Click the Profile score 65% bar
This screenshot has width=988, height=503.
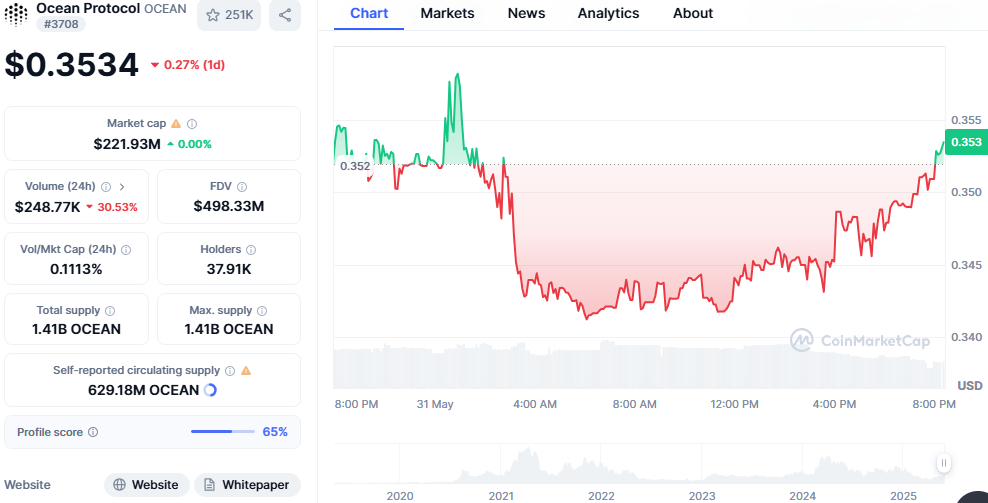(x=222, y=432)
